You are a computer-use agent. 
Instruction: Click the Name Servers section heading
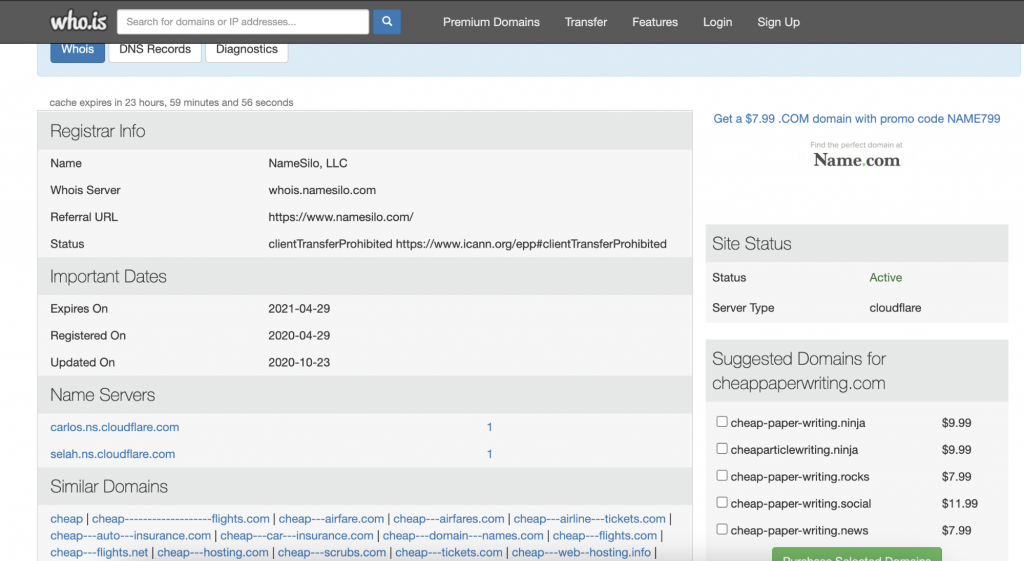(x=103, y=395)
